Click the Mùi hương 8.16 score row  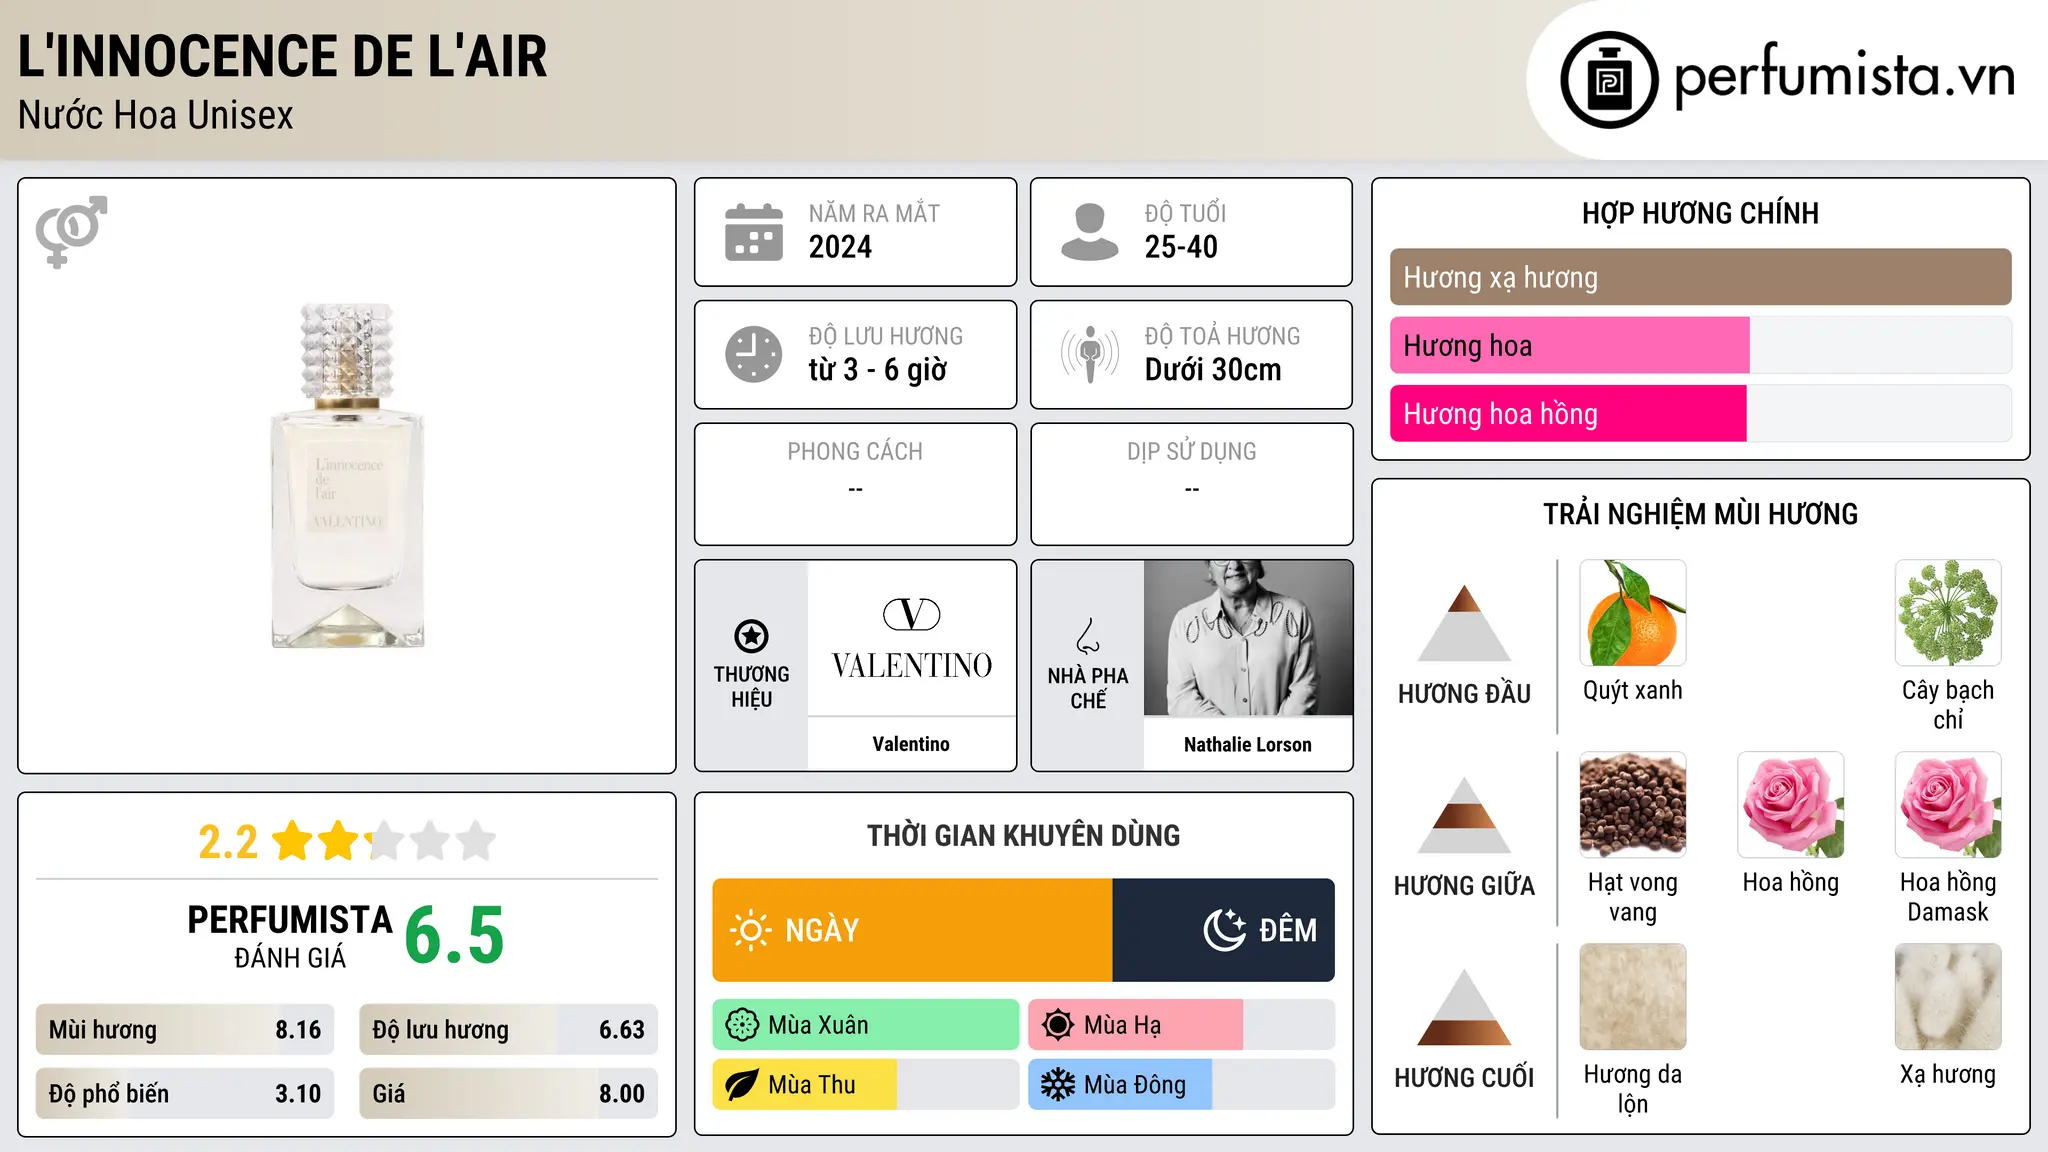point(185,1030)
